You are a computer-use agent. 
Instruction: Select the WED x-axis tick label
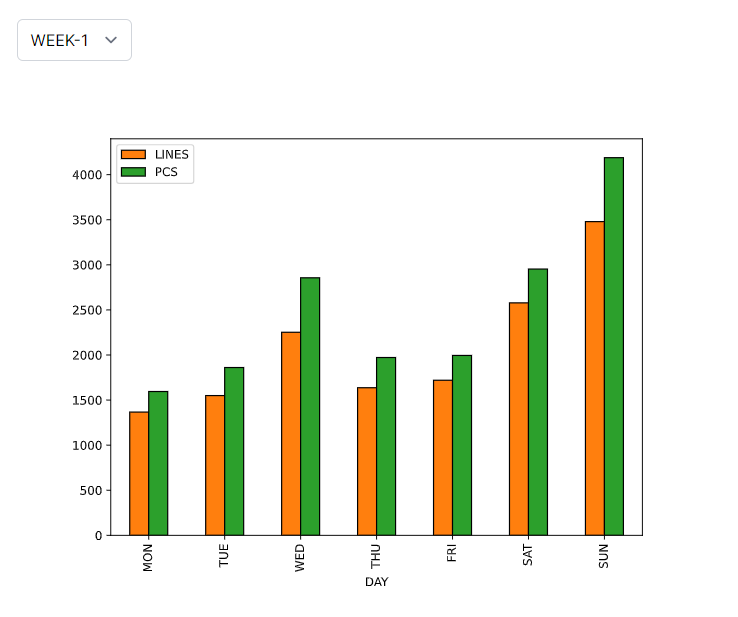click(300, 557)
